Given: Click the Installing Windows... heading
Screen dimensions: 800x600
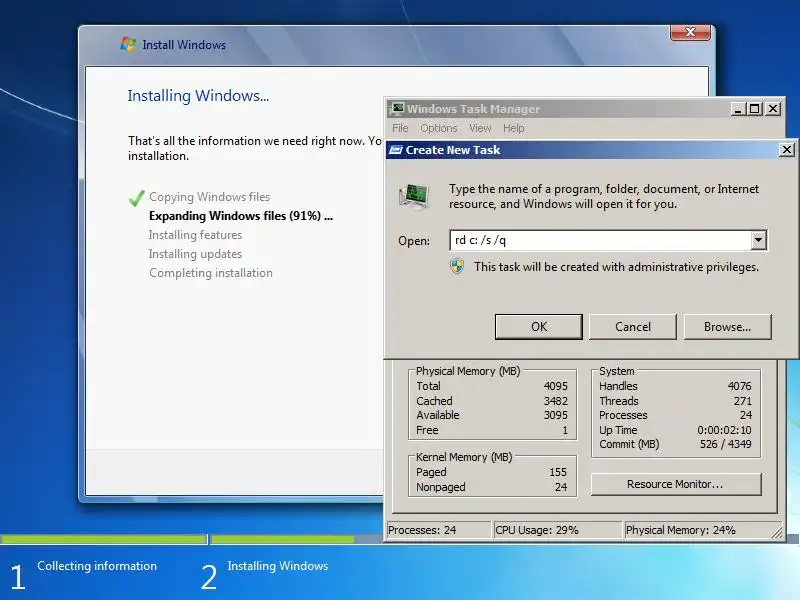Looking at the screenshot, I should [198, 95].
